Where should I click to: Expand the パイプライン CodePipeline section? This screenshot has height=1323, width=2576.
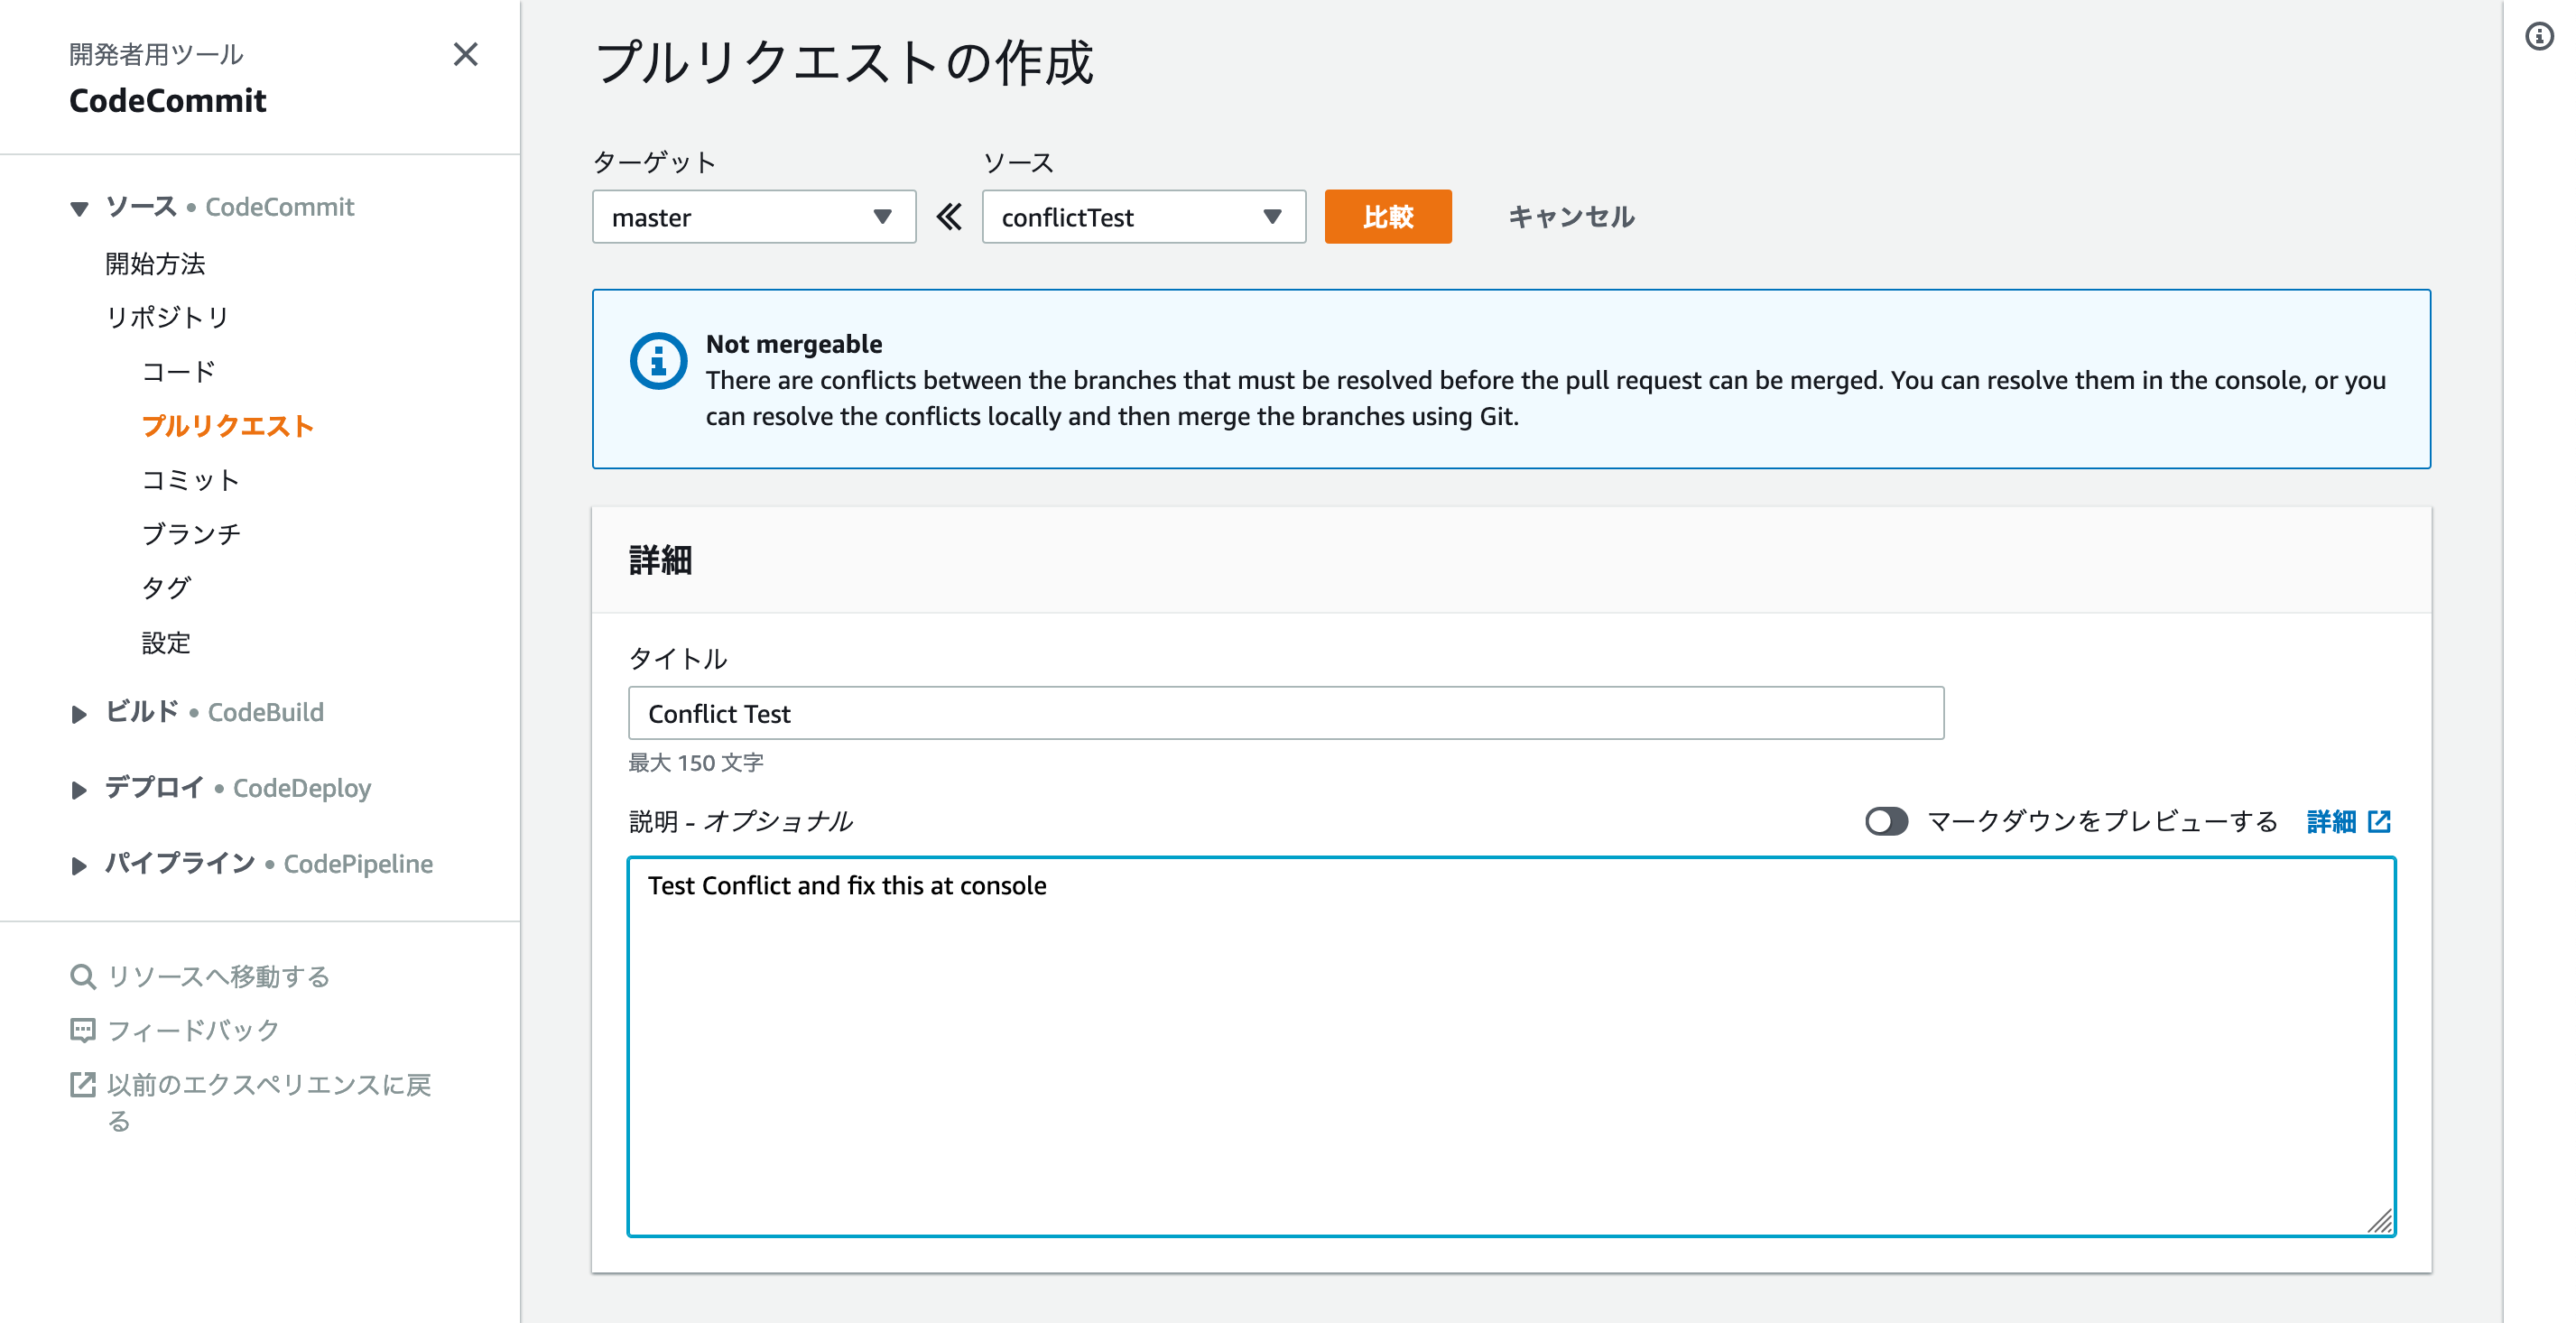coord(79,864)
